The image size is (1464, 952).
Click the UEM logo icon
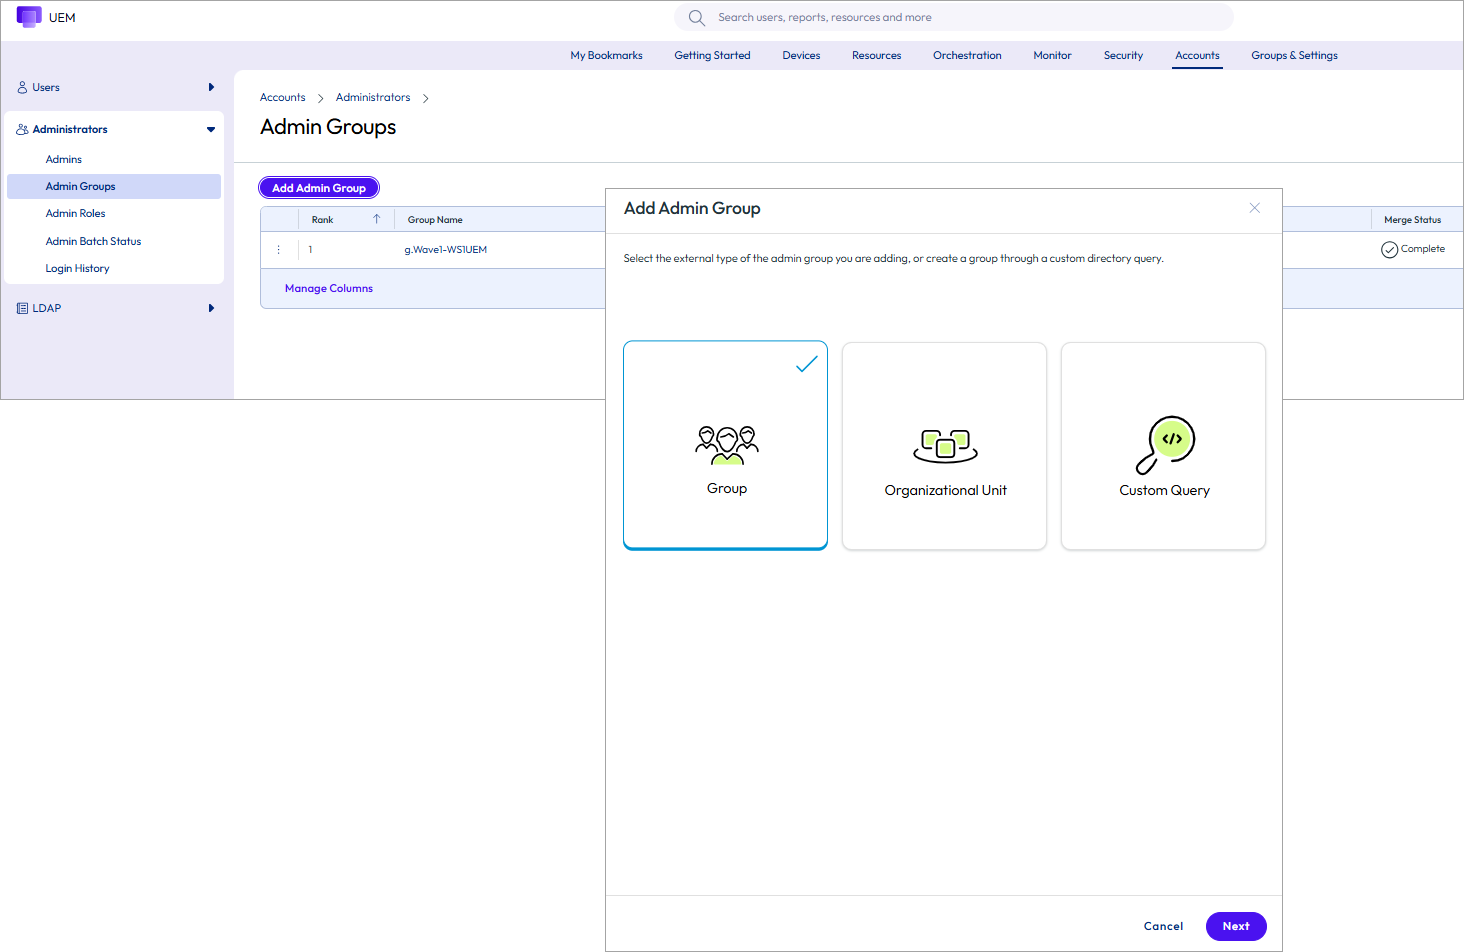pyautogui.click(x=29, y=17)
